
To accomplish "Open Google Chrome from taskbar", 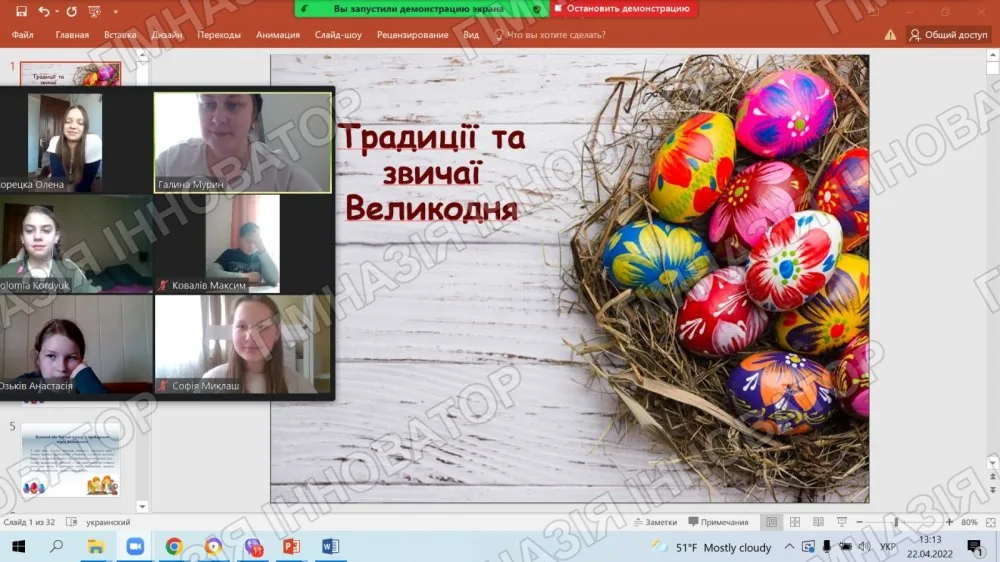I will [x=174, y=547].
